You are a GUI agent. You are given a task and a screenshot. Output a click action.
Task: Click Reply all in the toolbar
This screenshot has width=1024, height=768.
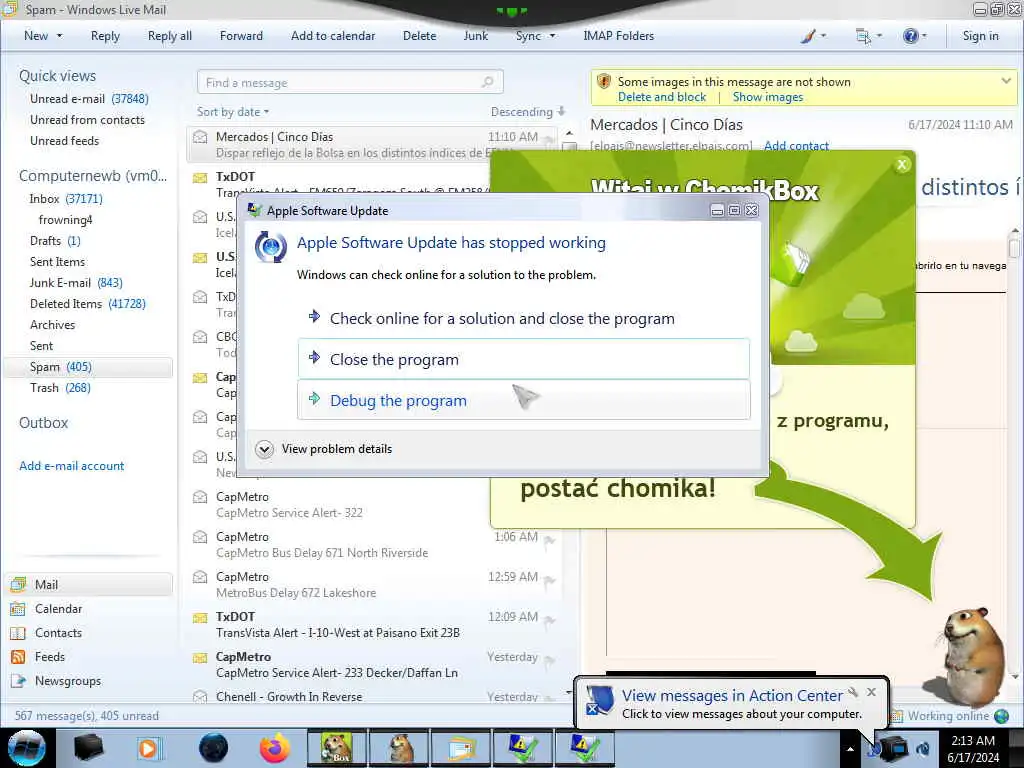click(170, 37)
